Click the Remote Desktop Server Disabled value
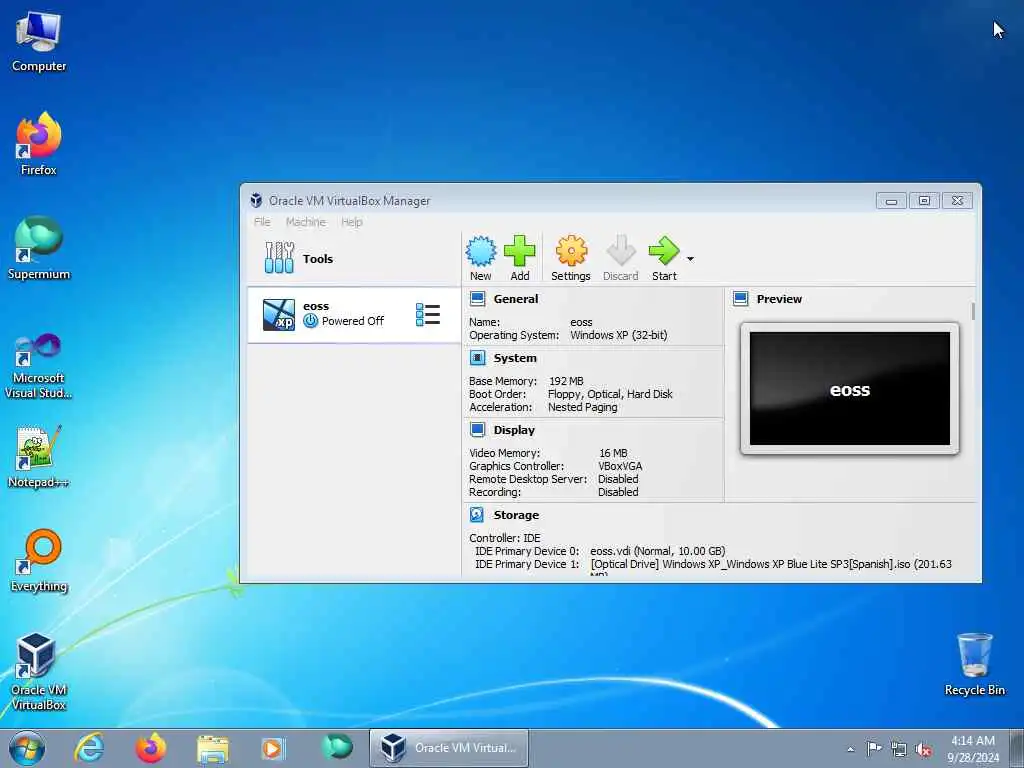1024x768 pixels. (618, 479)
